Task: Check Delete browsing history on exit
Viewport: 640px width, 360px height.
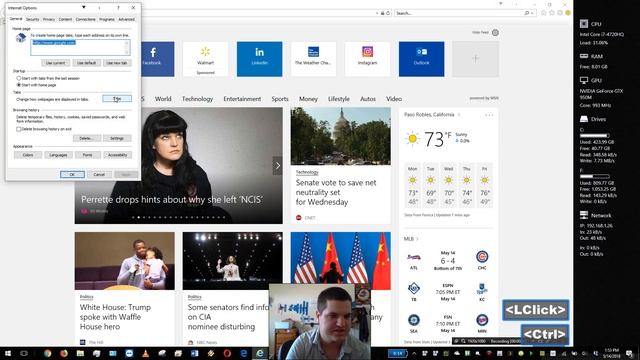Action: [19, 129]
